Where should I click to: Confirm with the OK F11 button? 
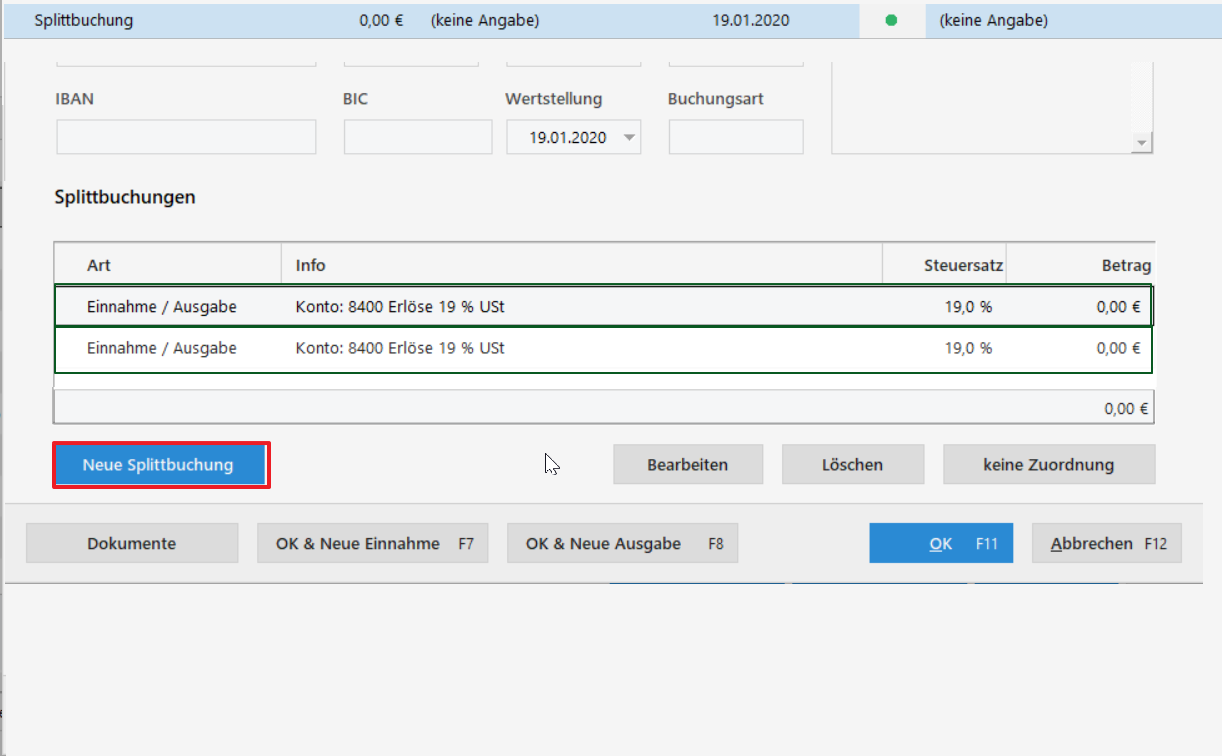(941, 544)
